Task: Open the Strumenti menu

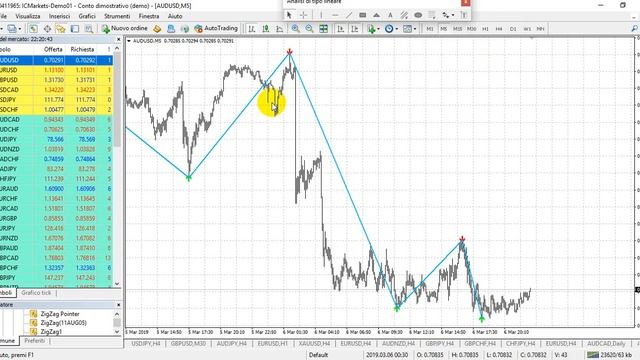Action: pyautogui.click(x=117, y=16)
